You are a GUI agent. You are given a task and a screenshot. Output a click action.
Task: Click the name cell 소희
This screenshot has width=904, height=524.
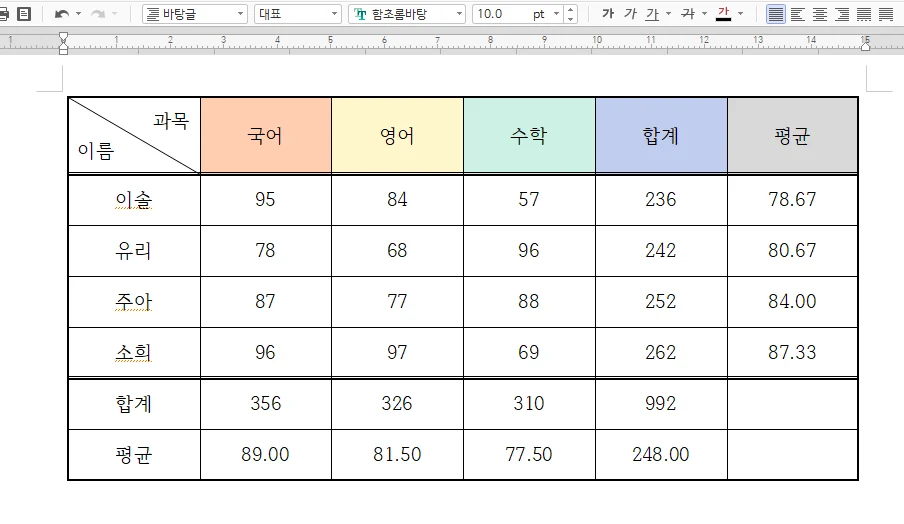click(x=134, y=352)
